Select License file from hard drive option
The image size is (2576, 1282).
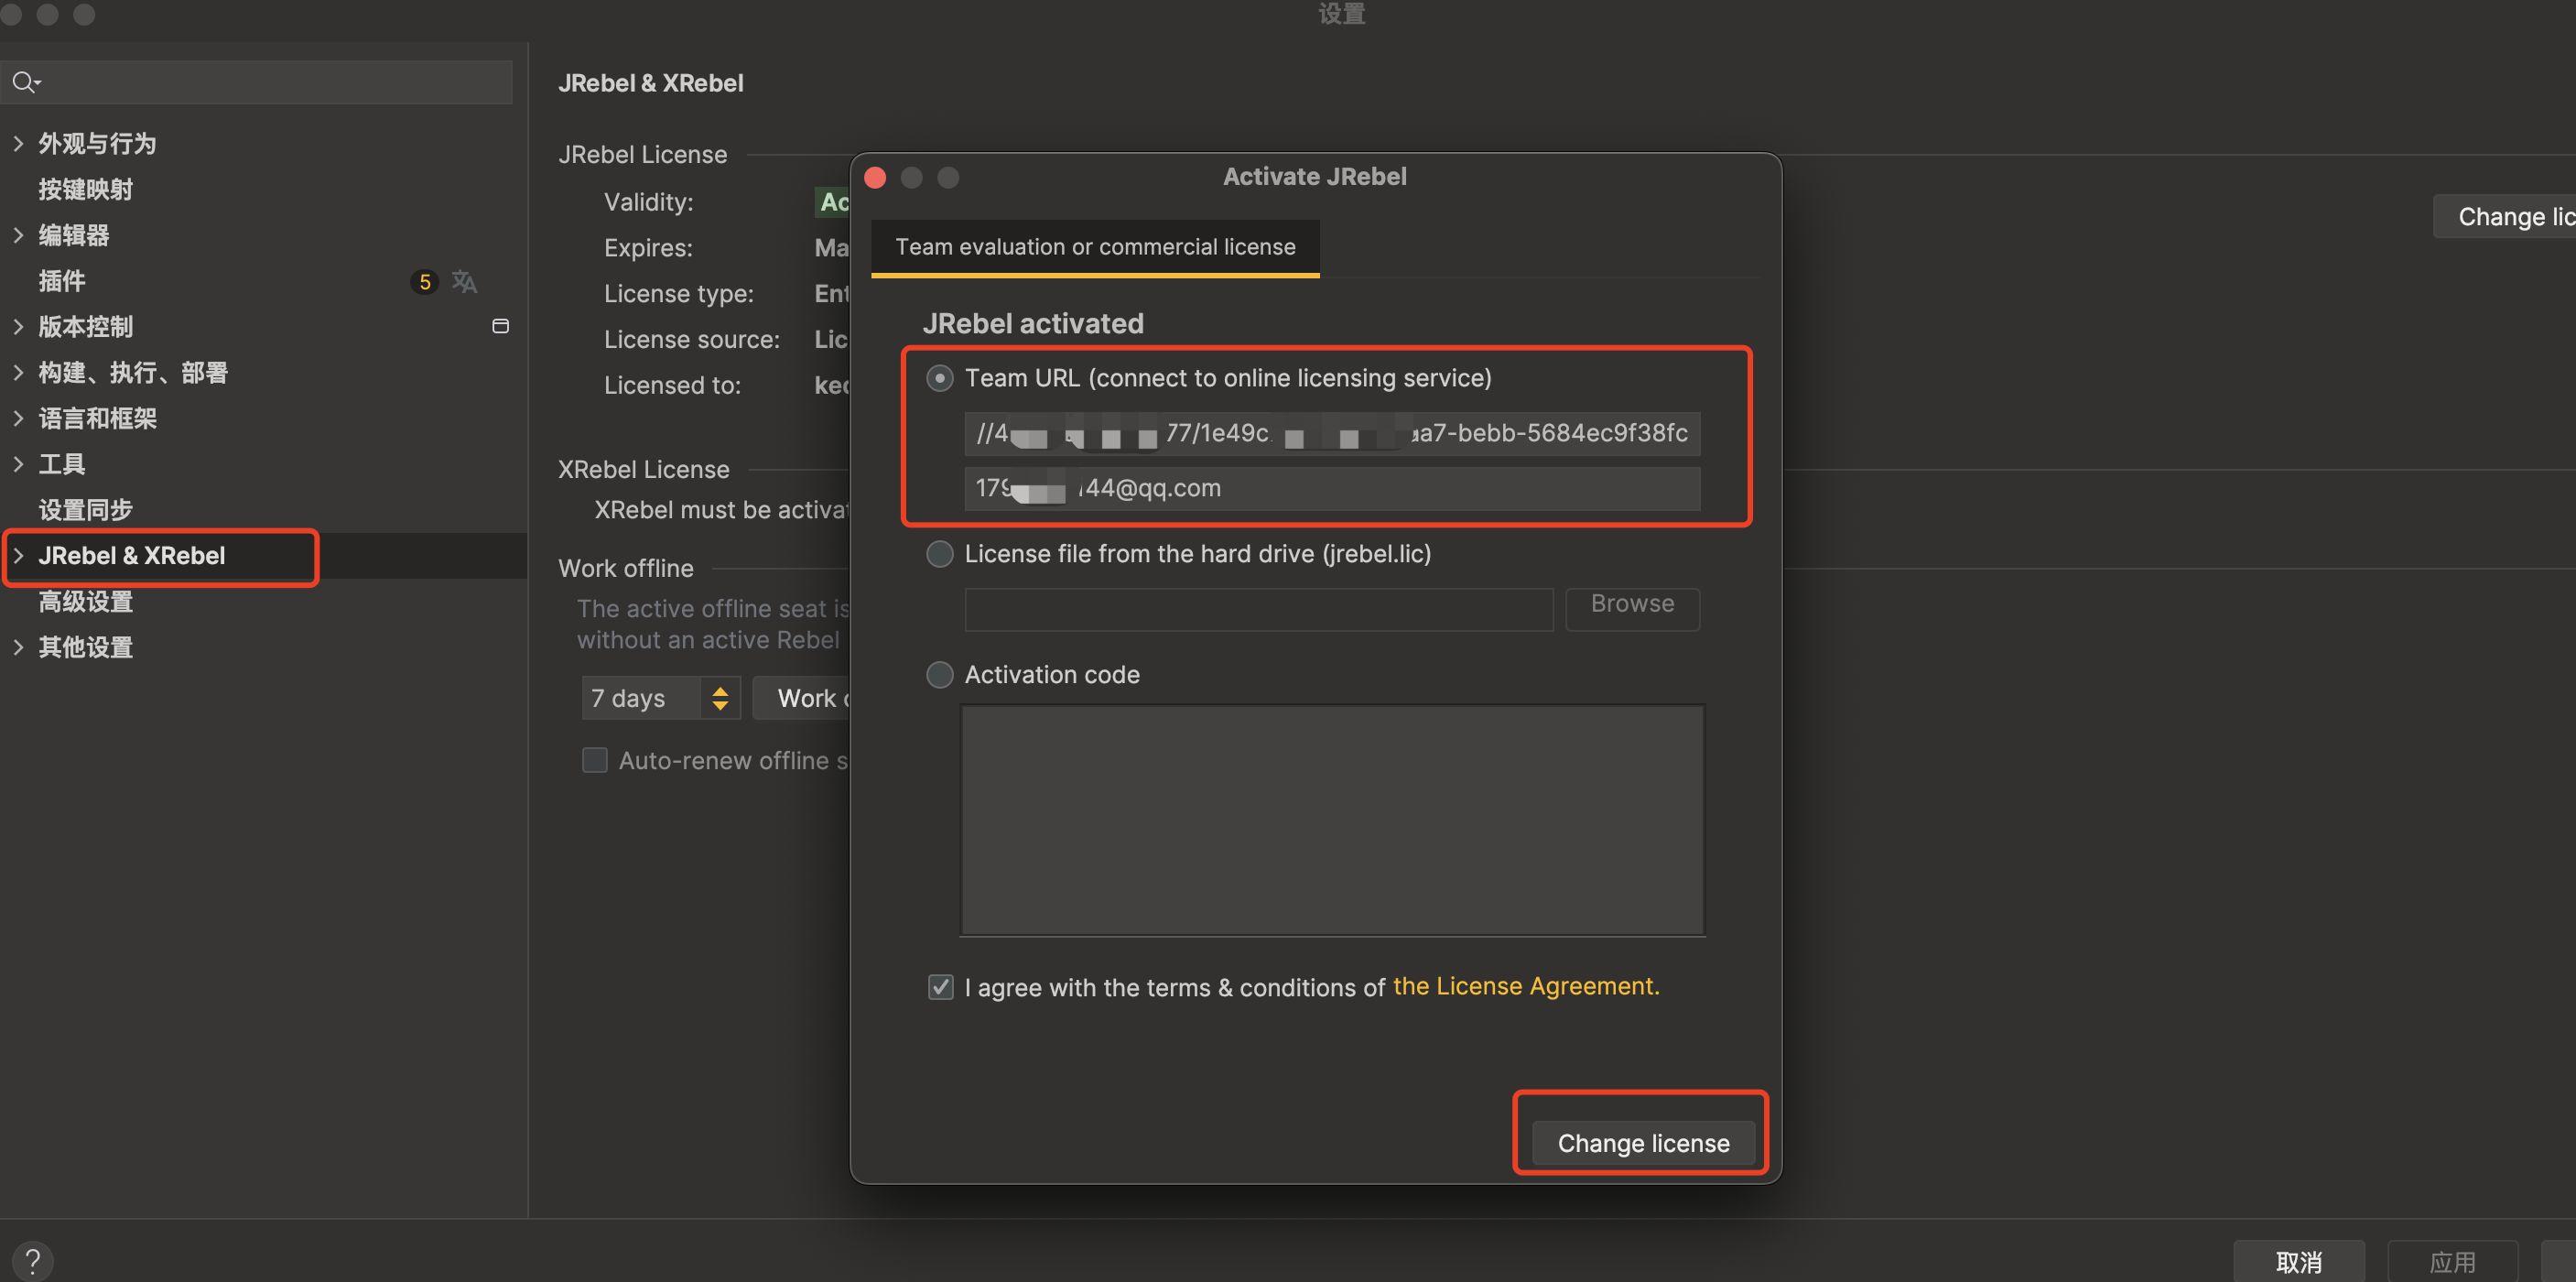pyautogui.click(x=939, y=554)
